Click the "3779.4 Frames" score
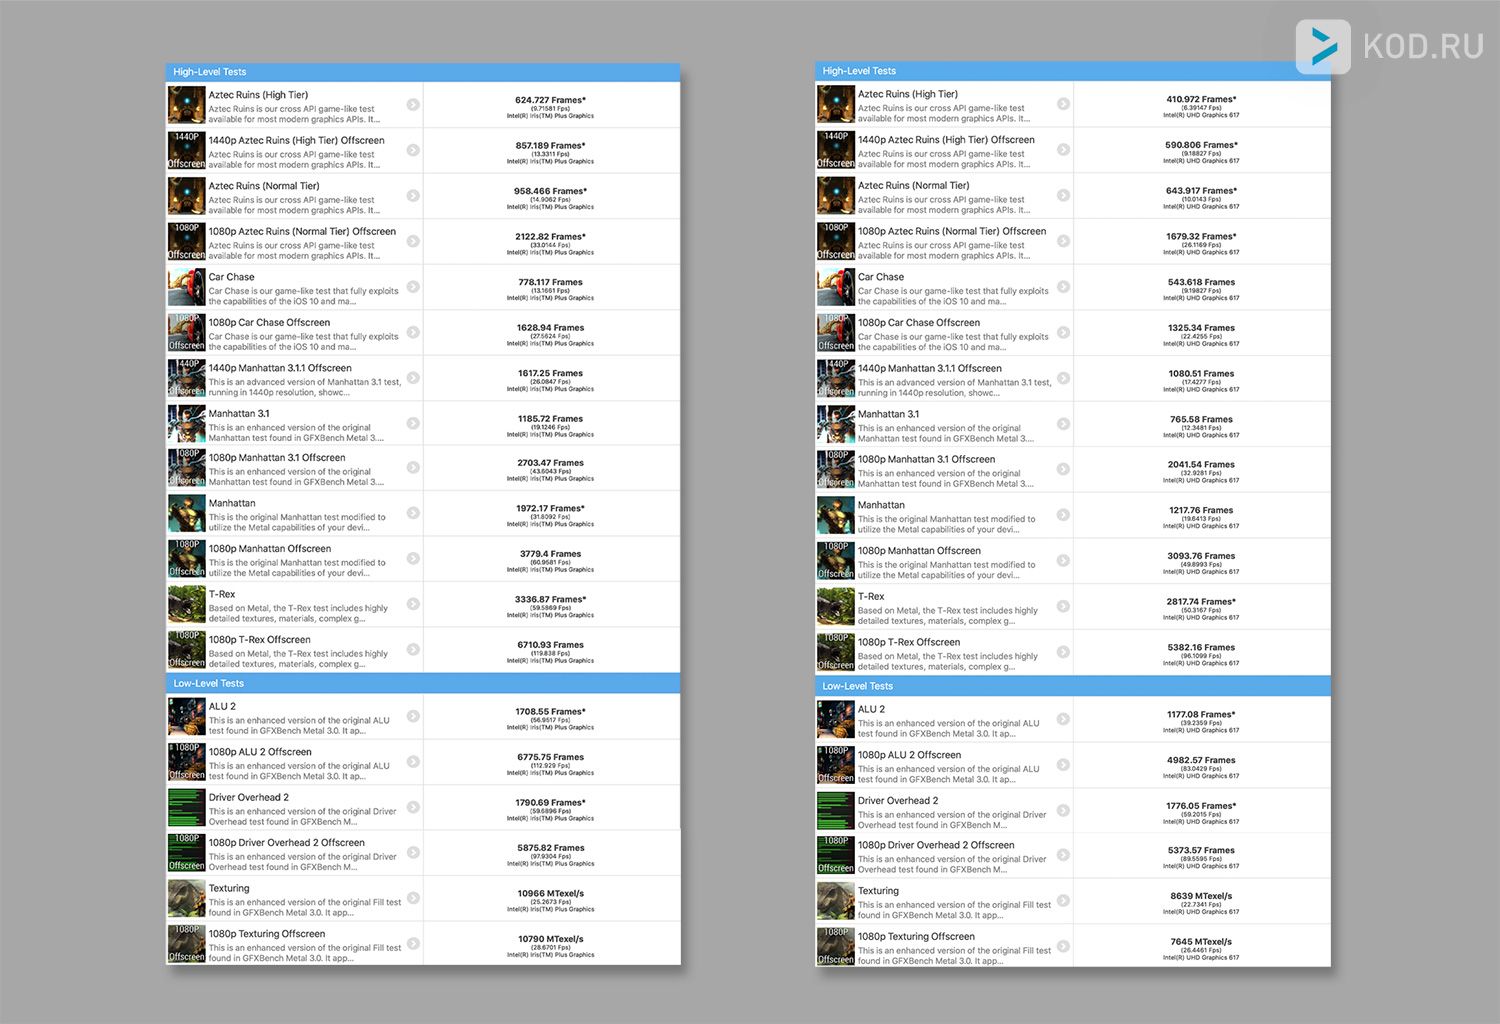The height and width of the screenshot is (1024, 1500). [x=551, y=554]
